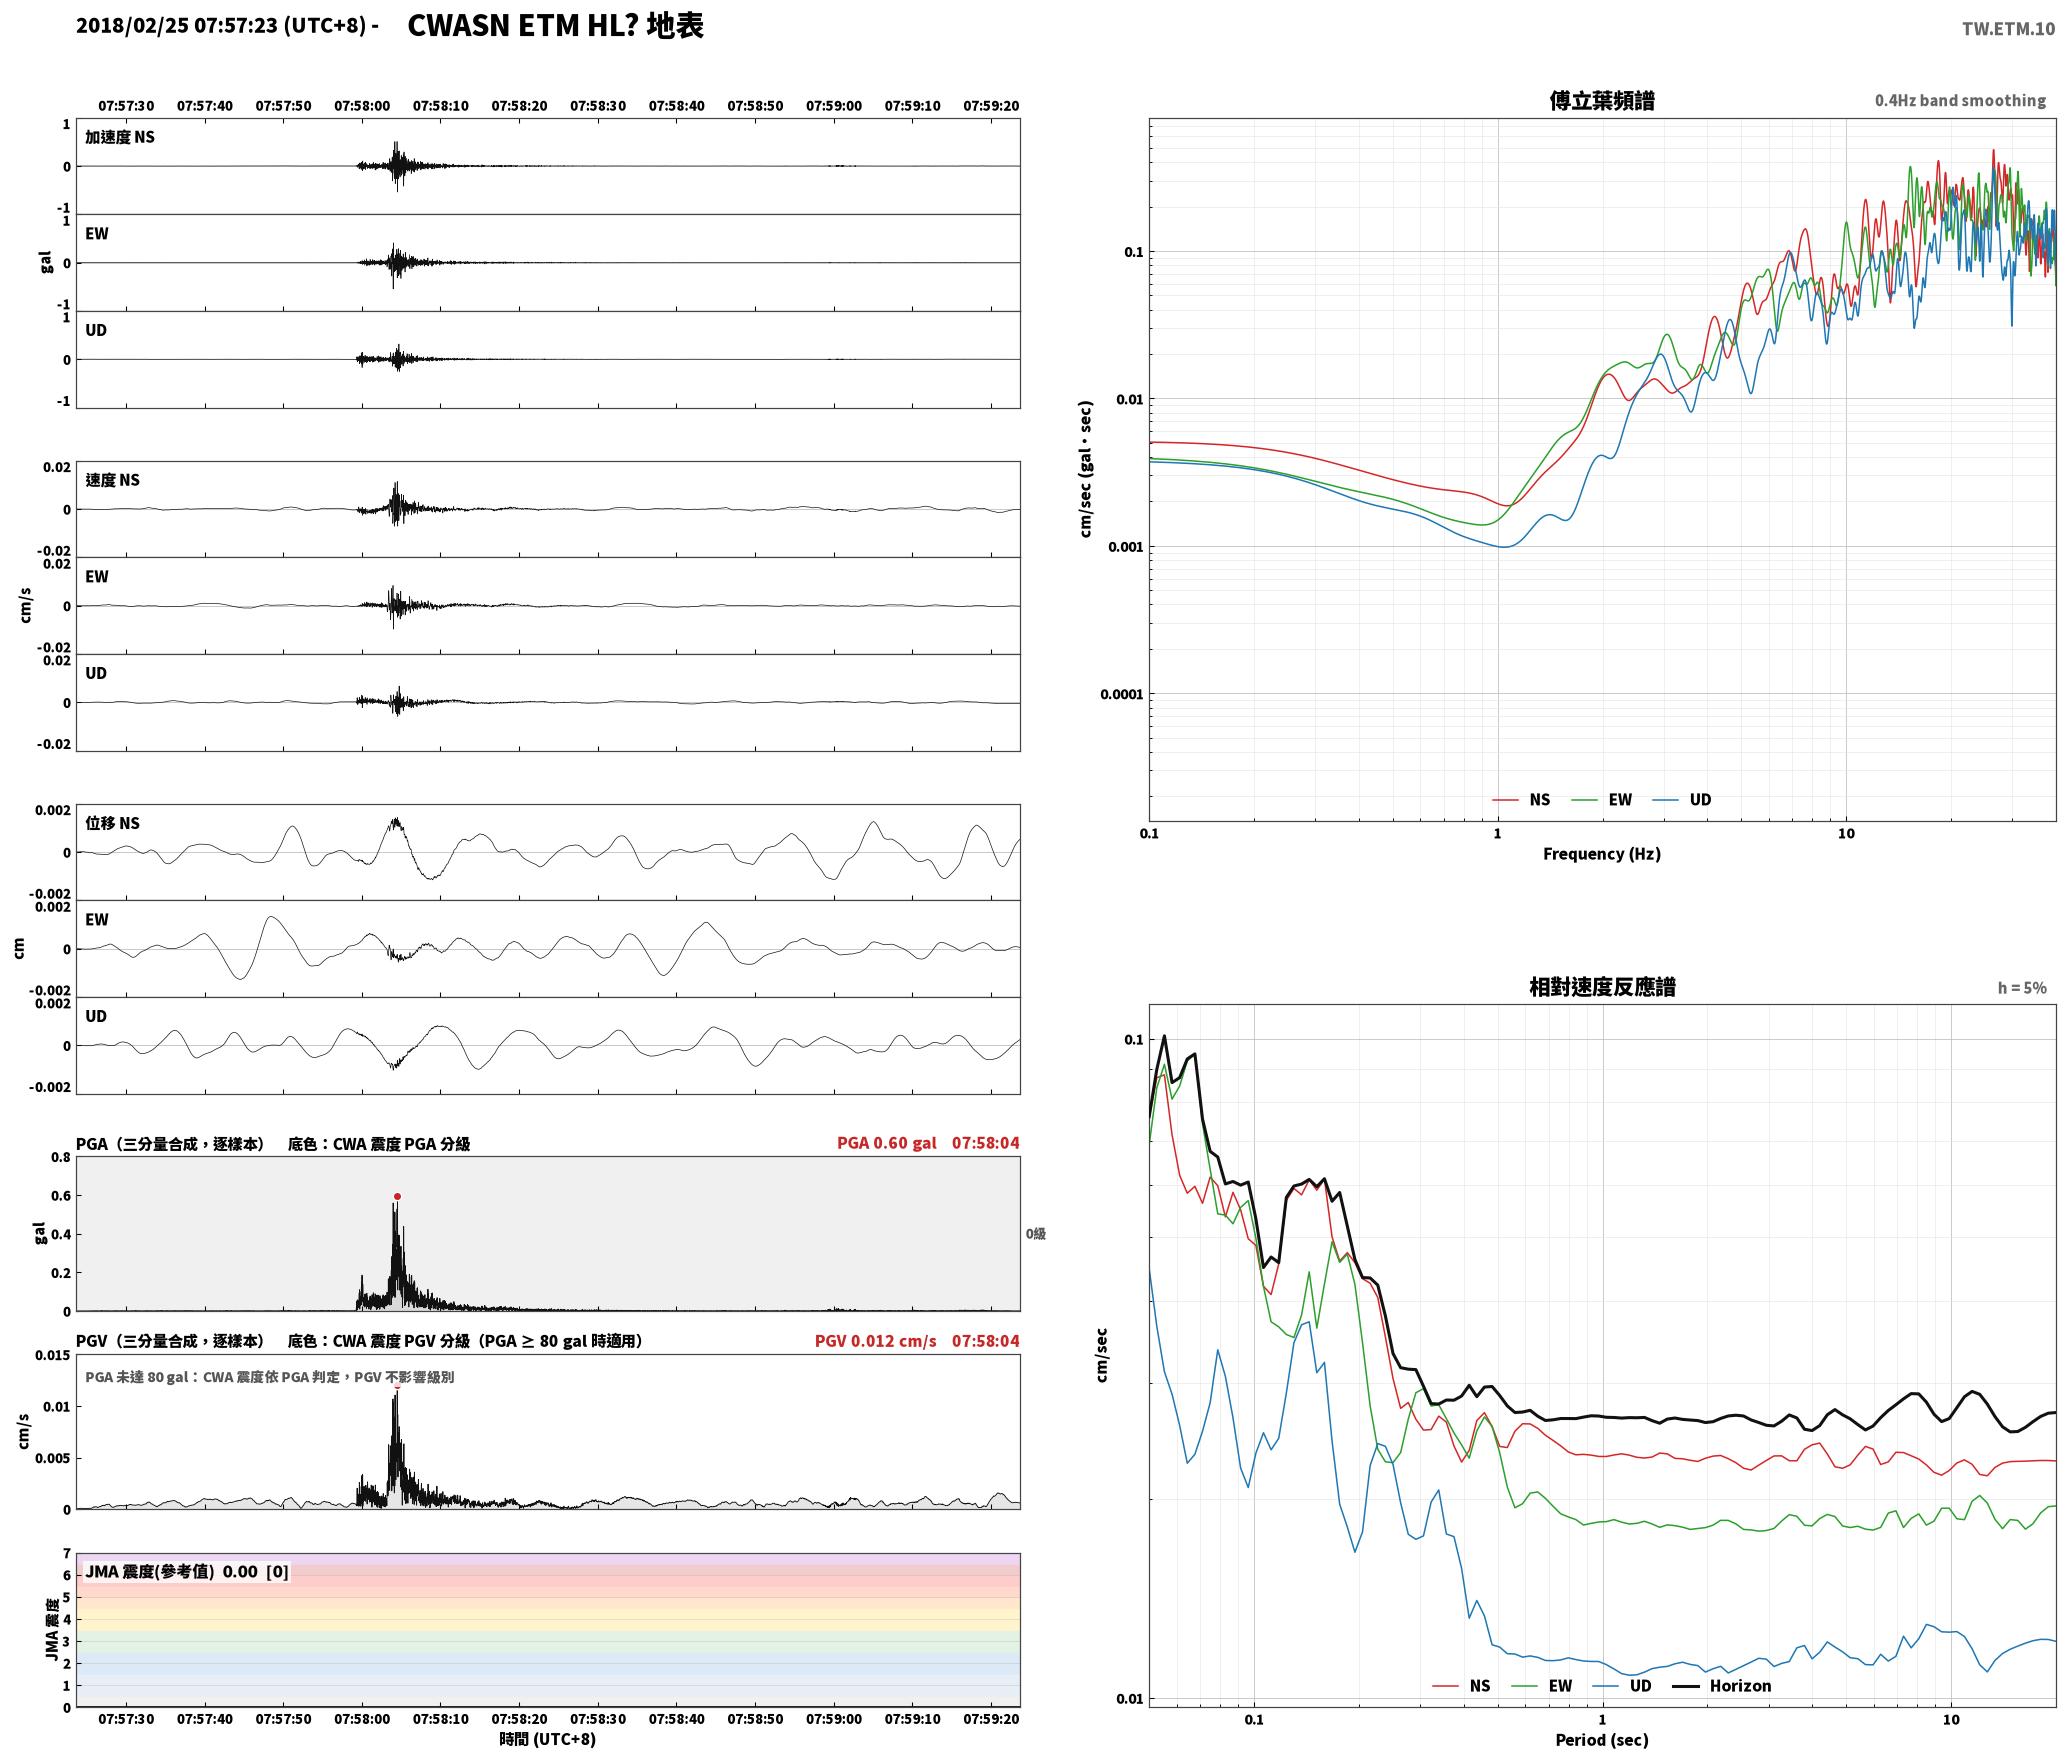Click the Period (sec) axis label

[x=1602, y=1740]
